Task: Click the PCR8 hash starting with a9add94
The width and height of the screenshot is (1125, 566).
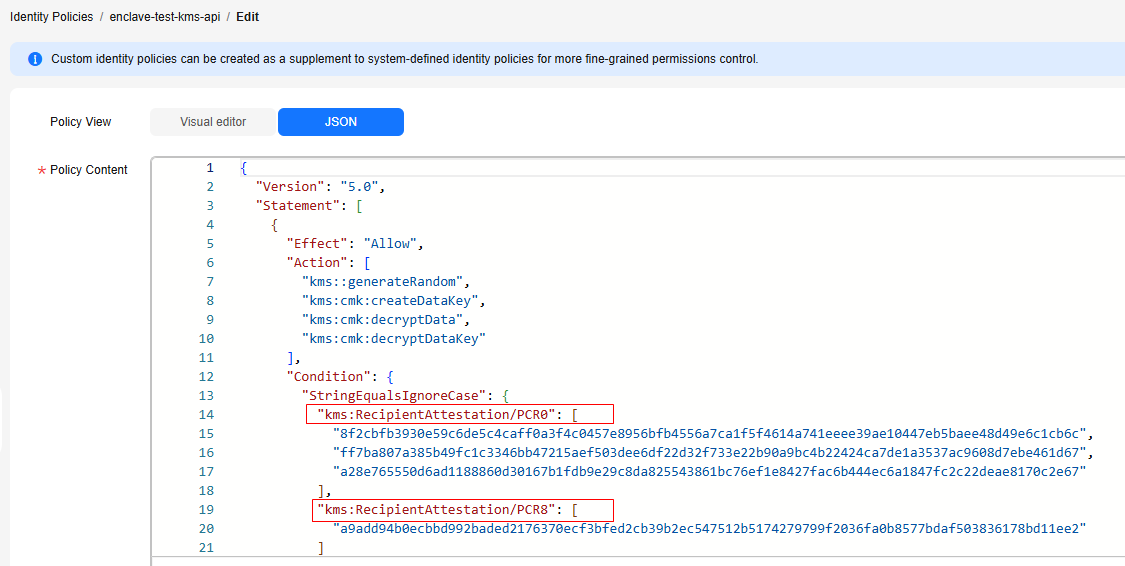Action: coord(708,529)
